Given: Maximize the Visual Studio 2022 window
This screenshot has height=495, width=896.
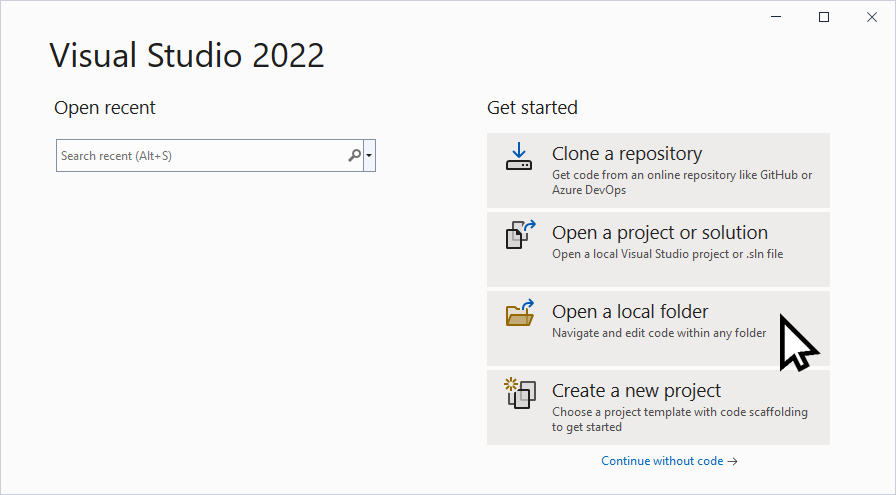Looking at the screenshot, I should click(x=824, y=17).
